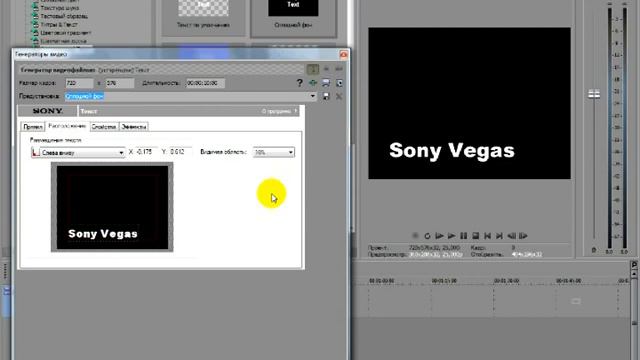Switch to the 'Эффекты' tab
The image size is (640, 360).
pos(134,127)
